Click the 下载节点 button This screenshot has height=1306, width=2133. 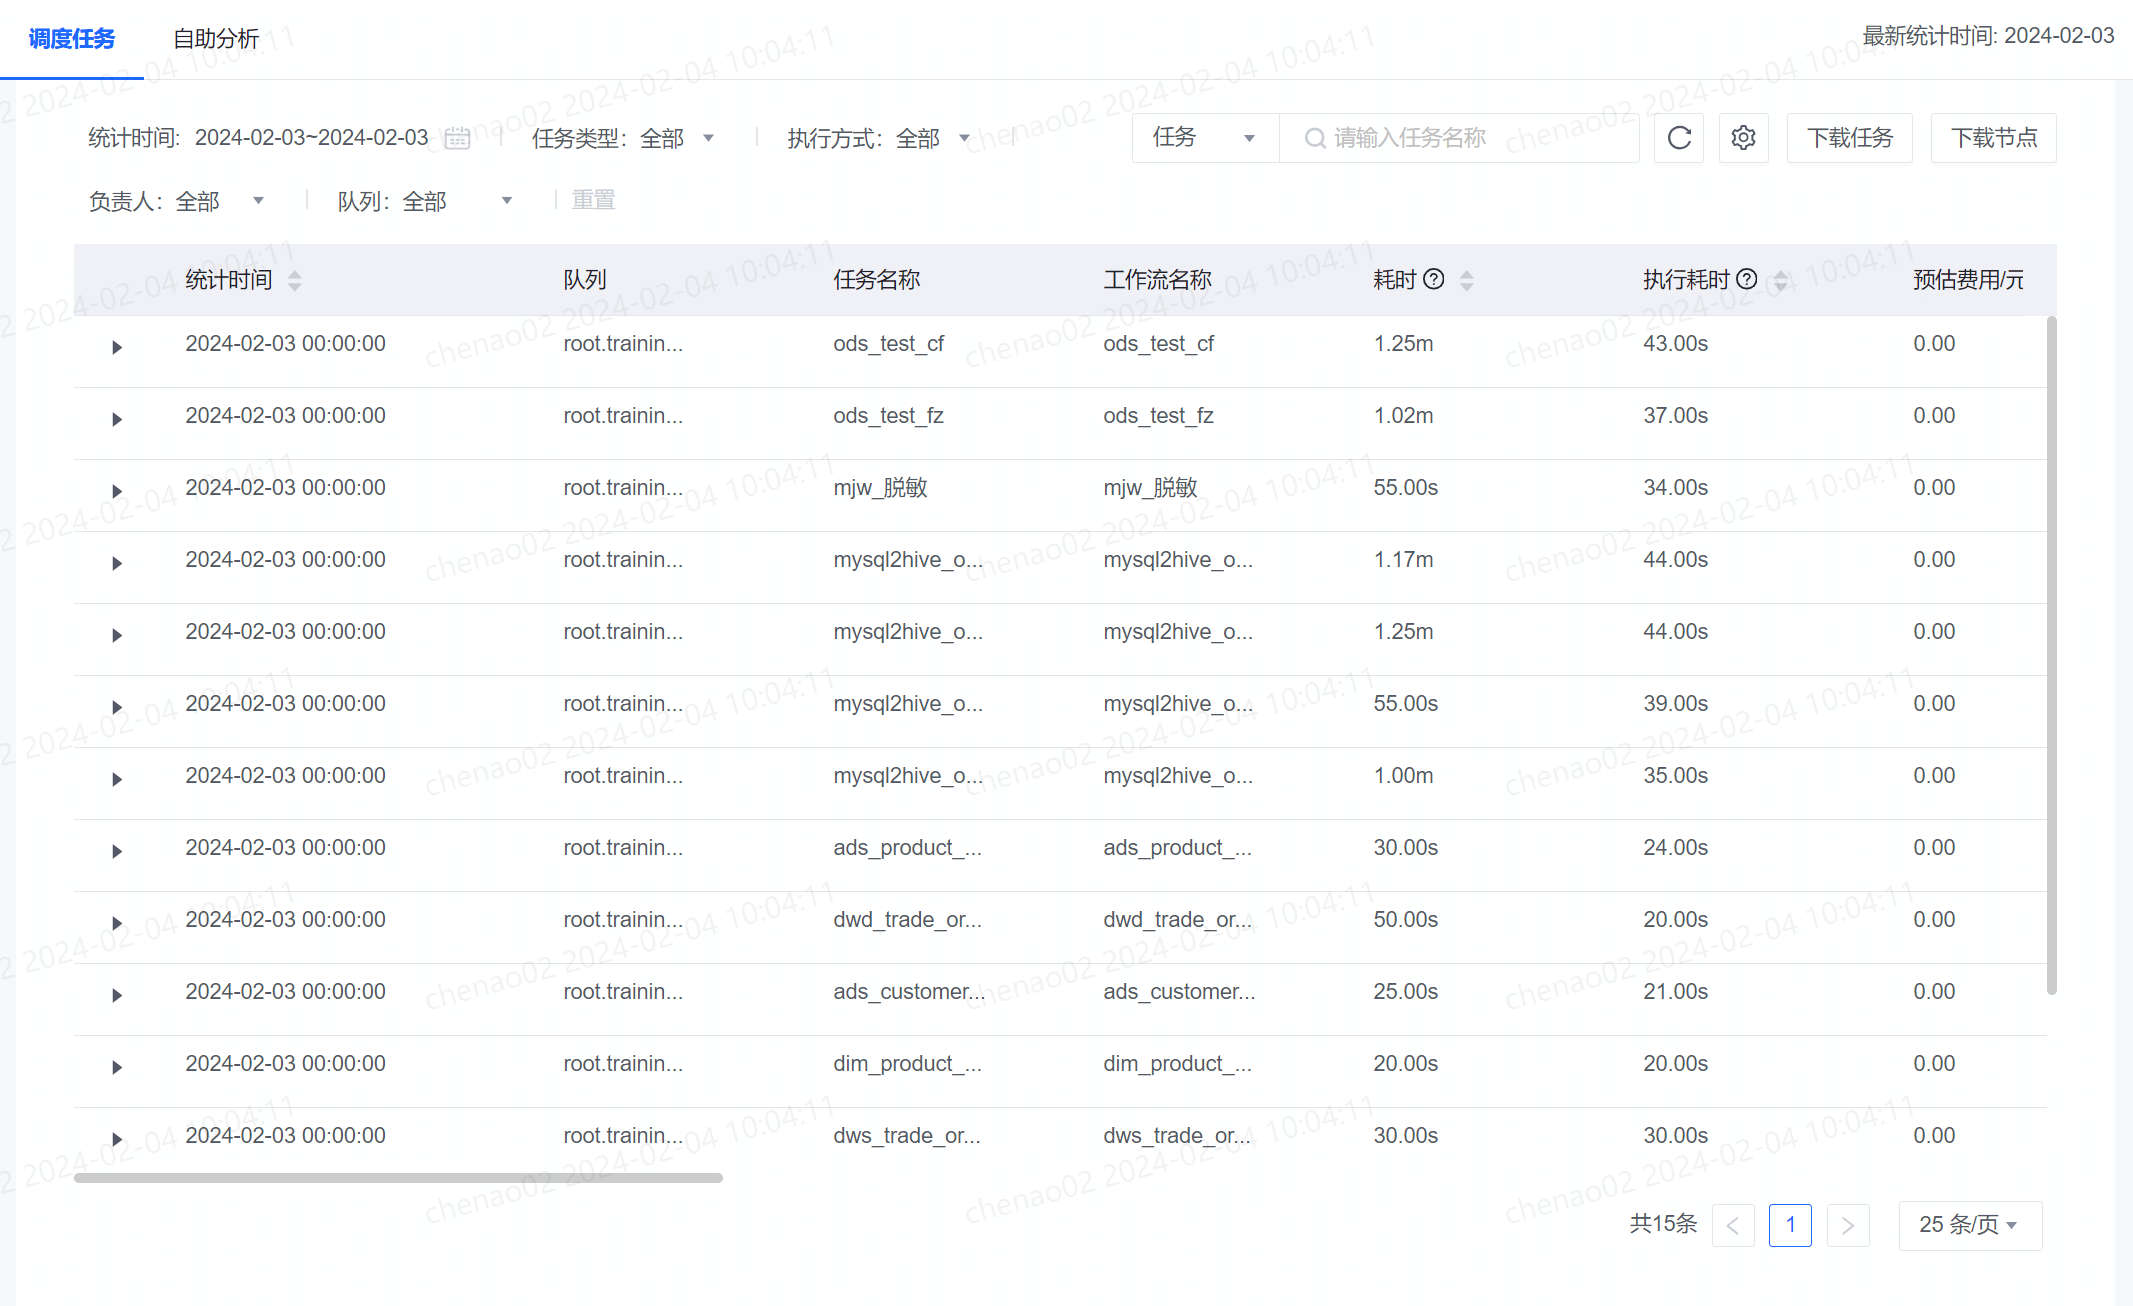1993,138
